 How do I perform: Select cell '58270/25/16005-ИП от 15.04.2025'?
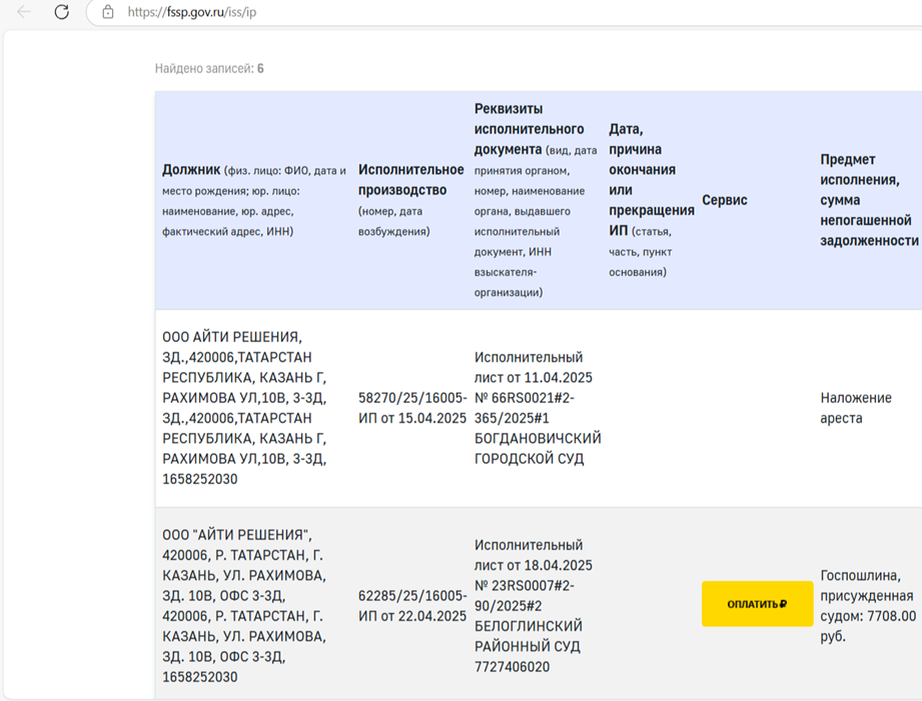coord(412,408)
